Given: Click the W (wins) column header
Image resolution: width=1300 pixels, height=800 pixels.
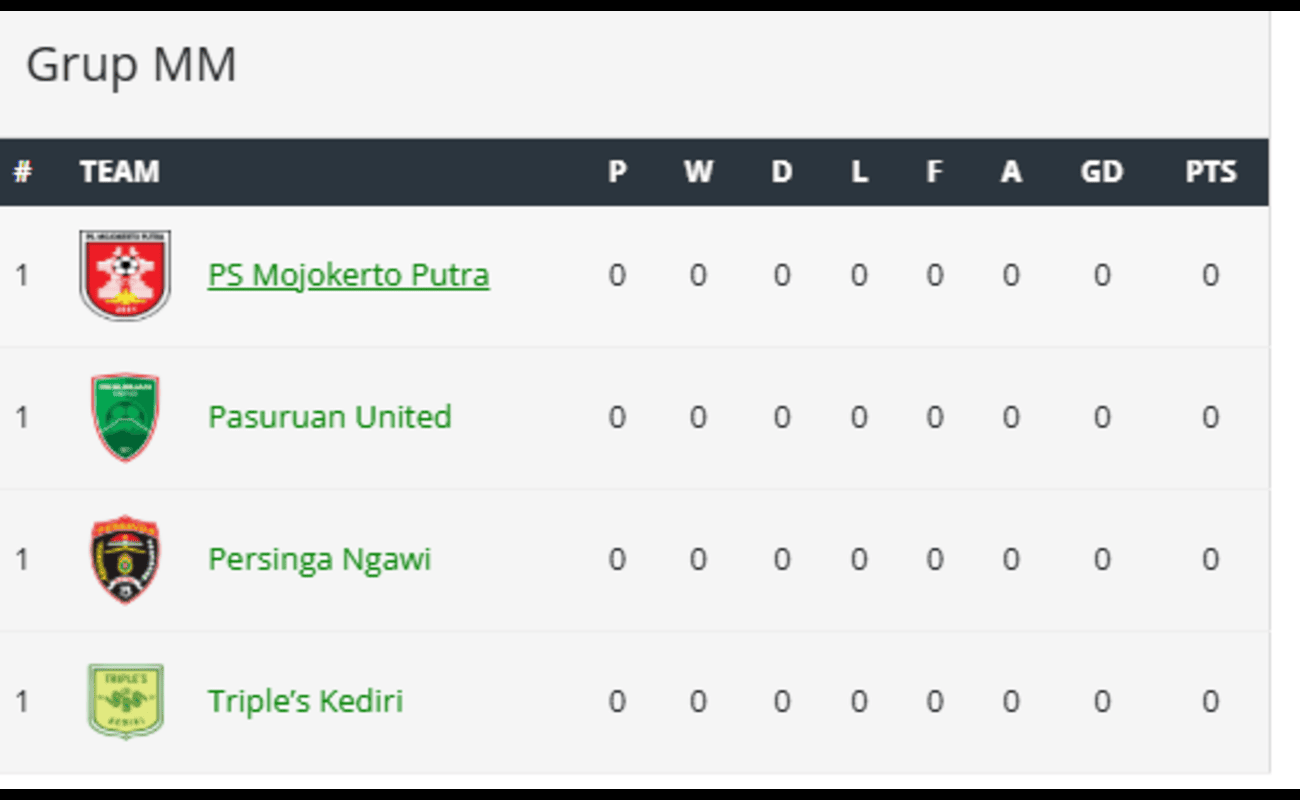Looking at the screenshot, I should tap(698, 172).
